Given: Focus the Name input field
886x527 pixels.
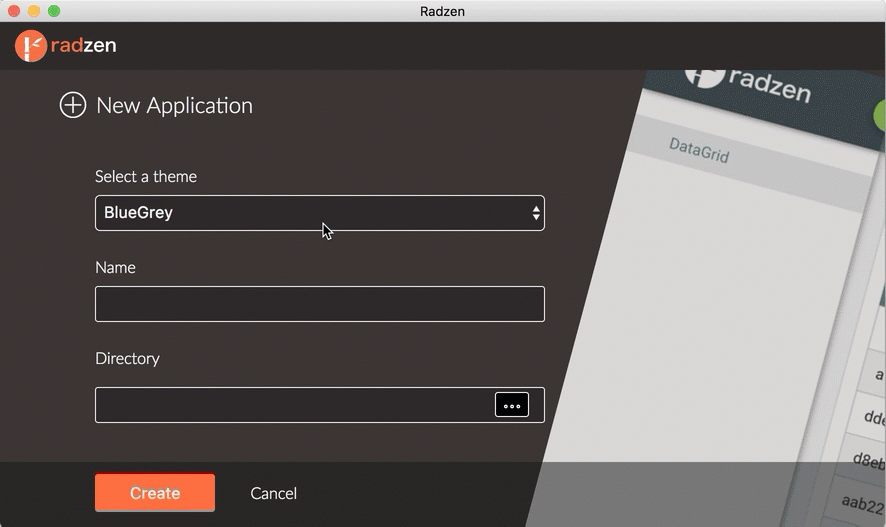Looking at the screenshot, I should [320, 304].
